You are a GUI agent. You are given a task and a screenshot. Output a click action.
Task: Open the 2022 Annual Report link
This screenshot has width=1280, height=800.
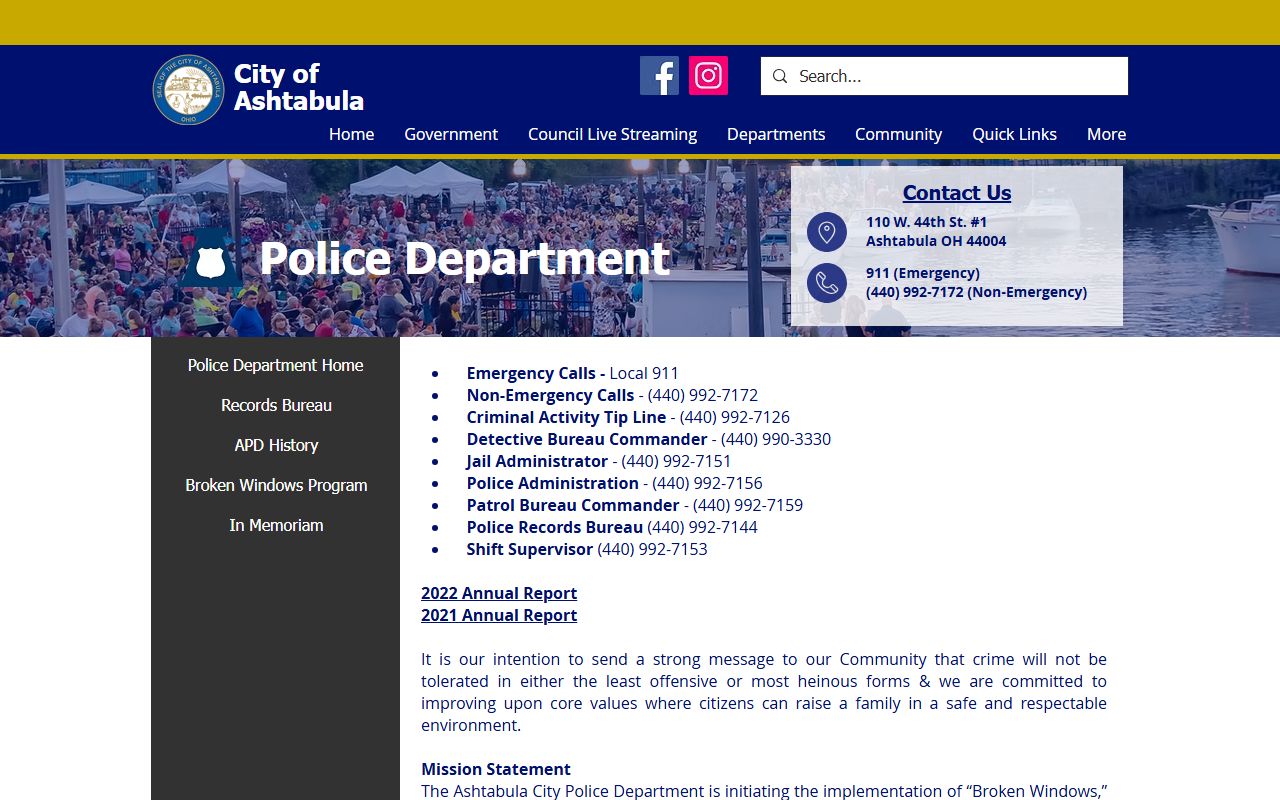click(499, 593)
